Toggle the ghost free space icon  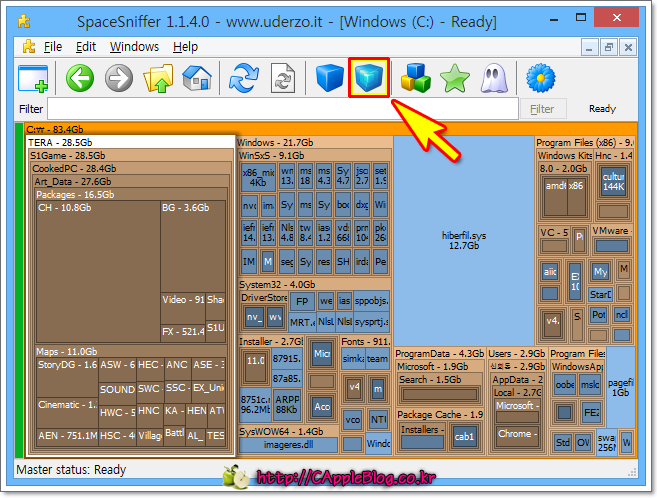tap(494, 78)
